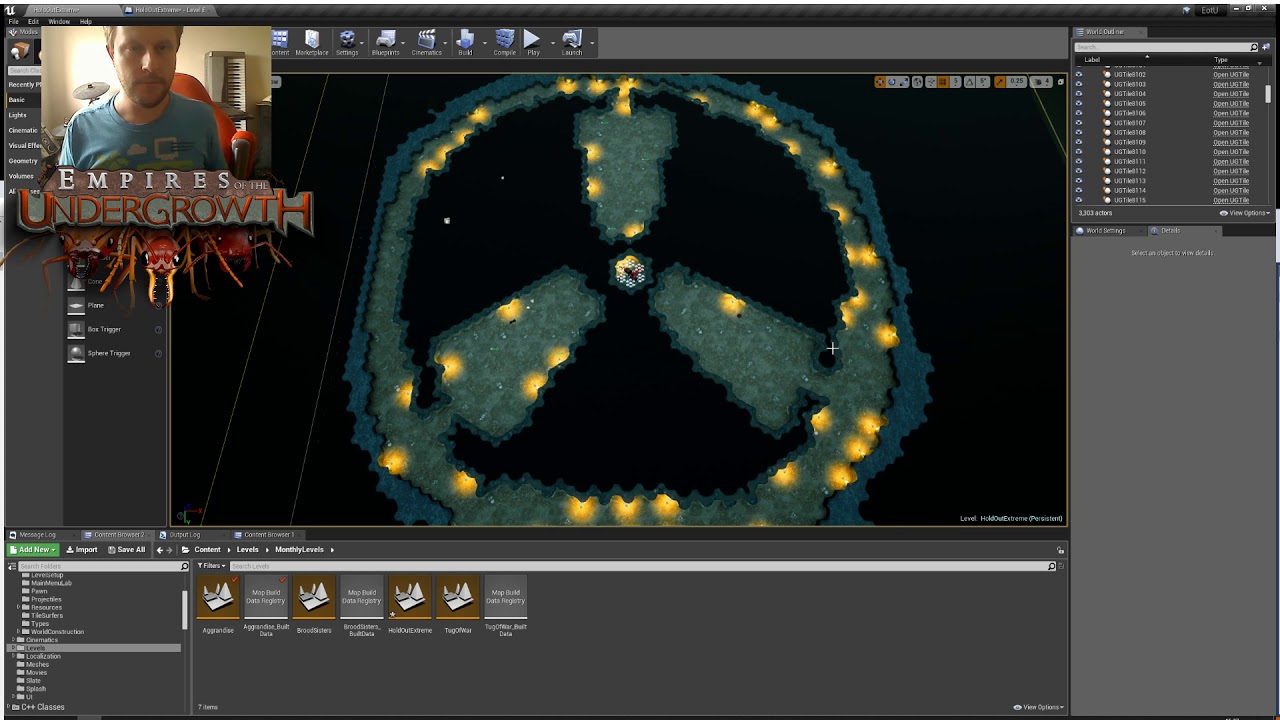Select the HoldOutExtreme level thumbnail
The width and height of the screenshot is (1280, 720).
410,597
